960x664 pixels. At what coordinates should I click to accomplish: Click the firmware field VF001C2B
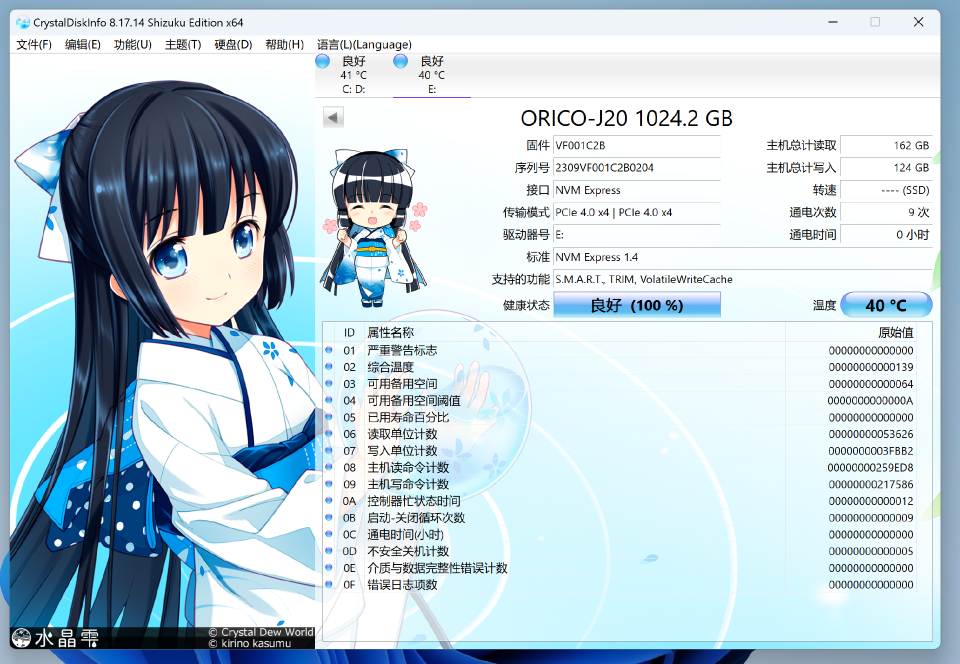(x=637, y=145)
